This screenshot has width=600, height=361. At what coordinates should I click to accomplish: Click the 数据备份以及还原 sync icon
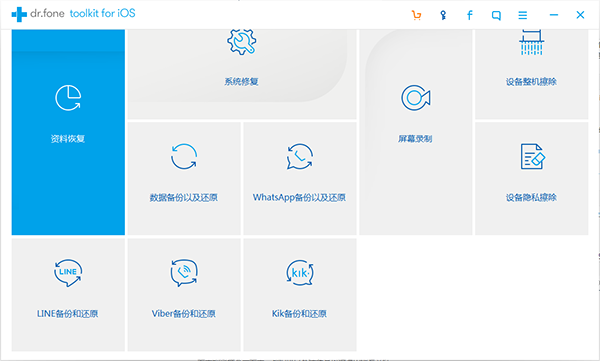[184, 157]
